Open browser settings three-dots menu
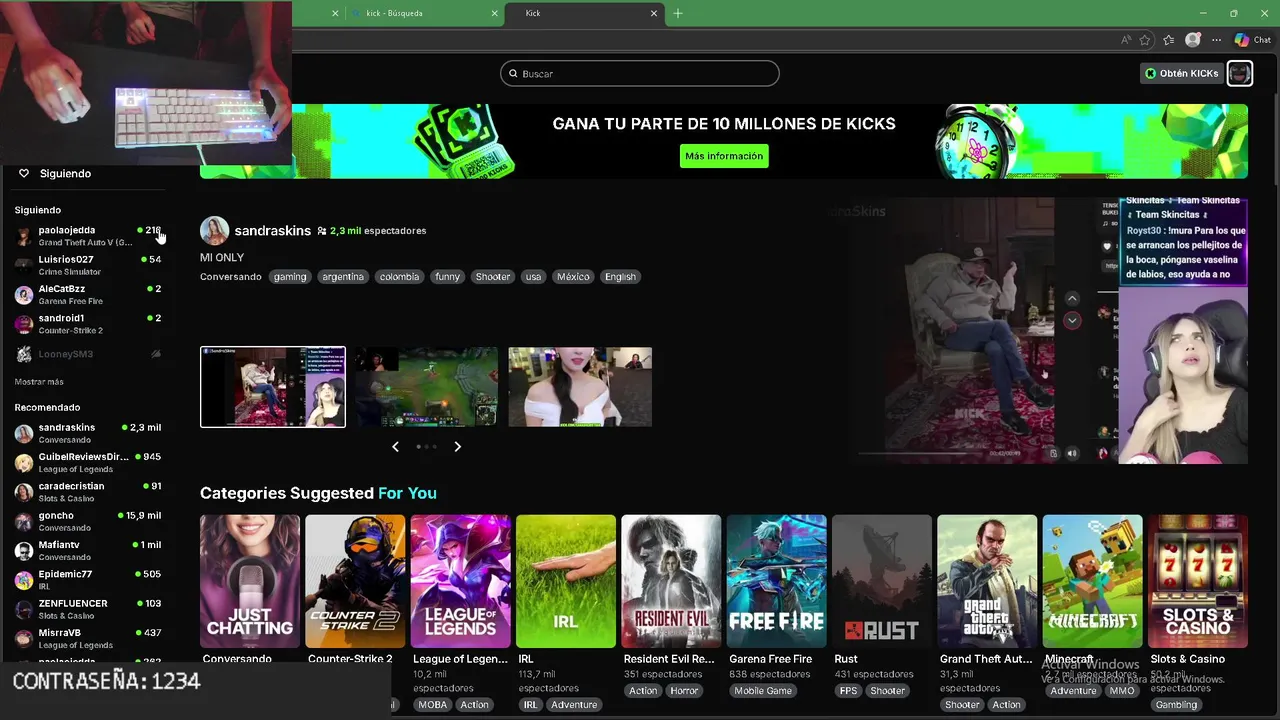 (1216, 40)
